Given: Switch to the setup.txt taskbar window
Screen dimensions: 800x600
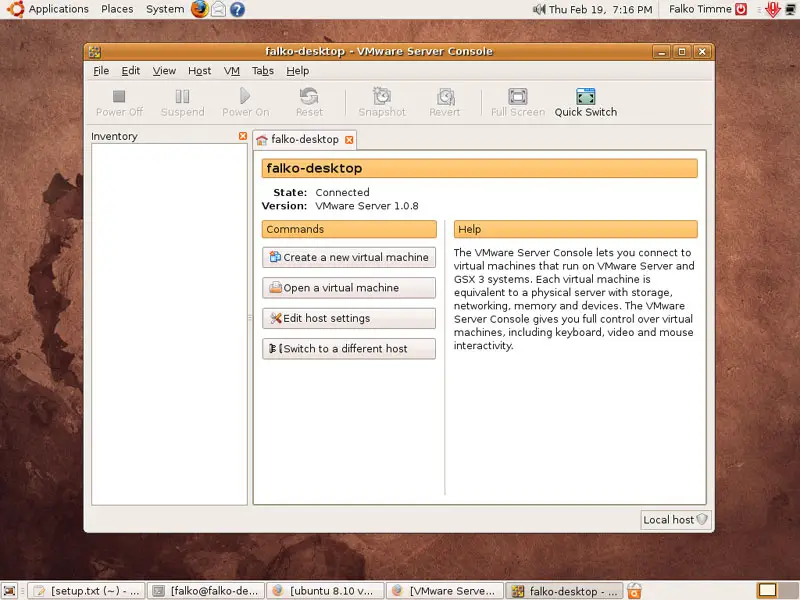Looking at the screenshot, I should coord(86,591).
